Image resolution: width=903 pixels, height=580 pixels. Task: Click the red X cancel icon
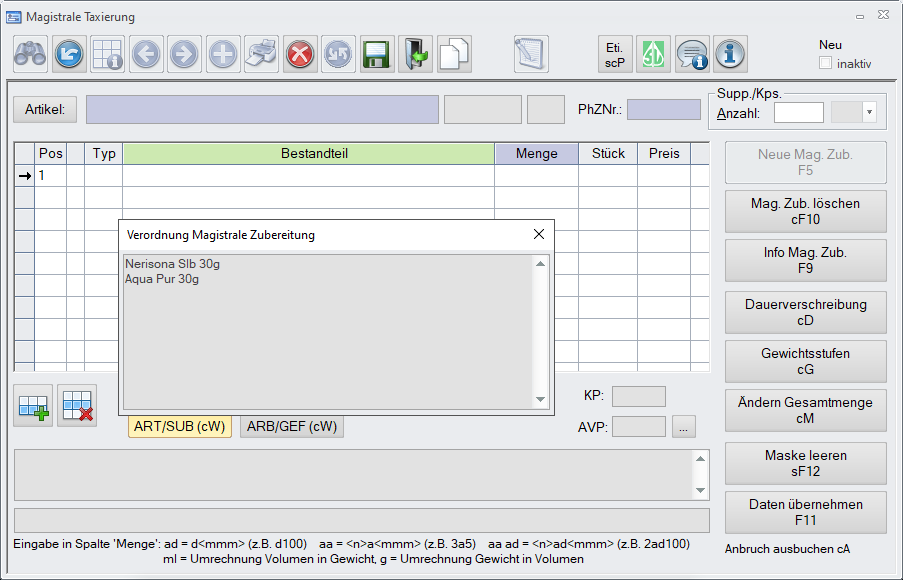click(x=299, y=54)
